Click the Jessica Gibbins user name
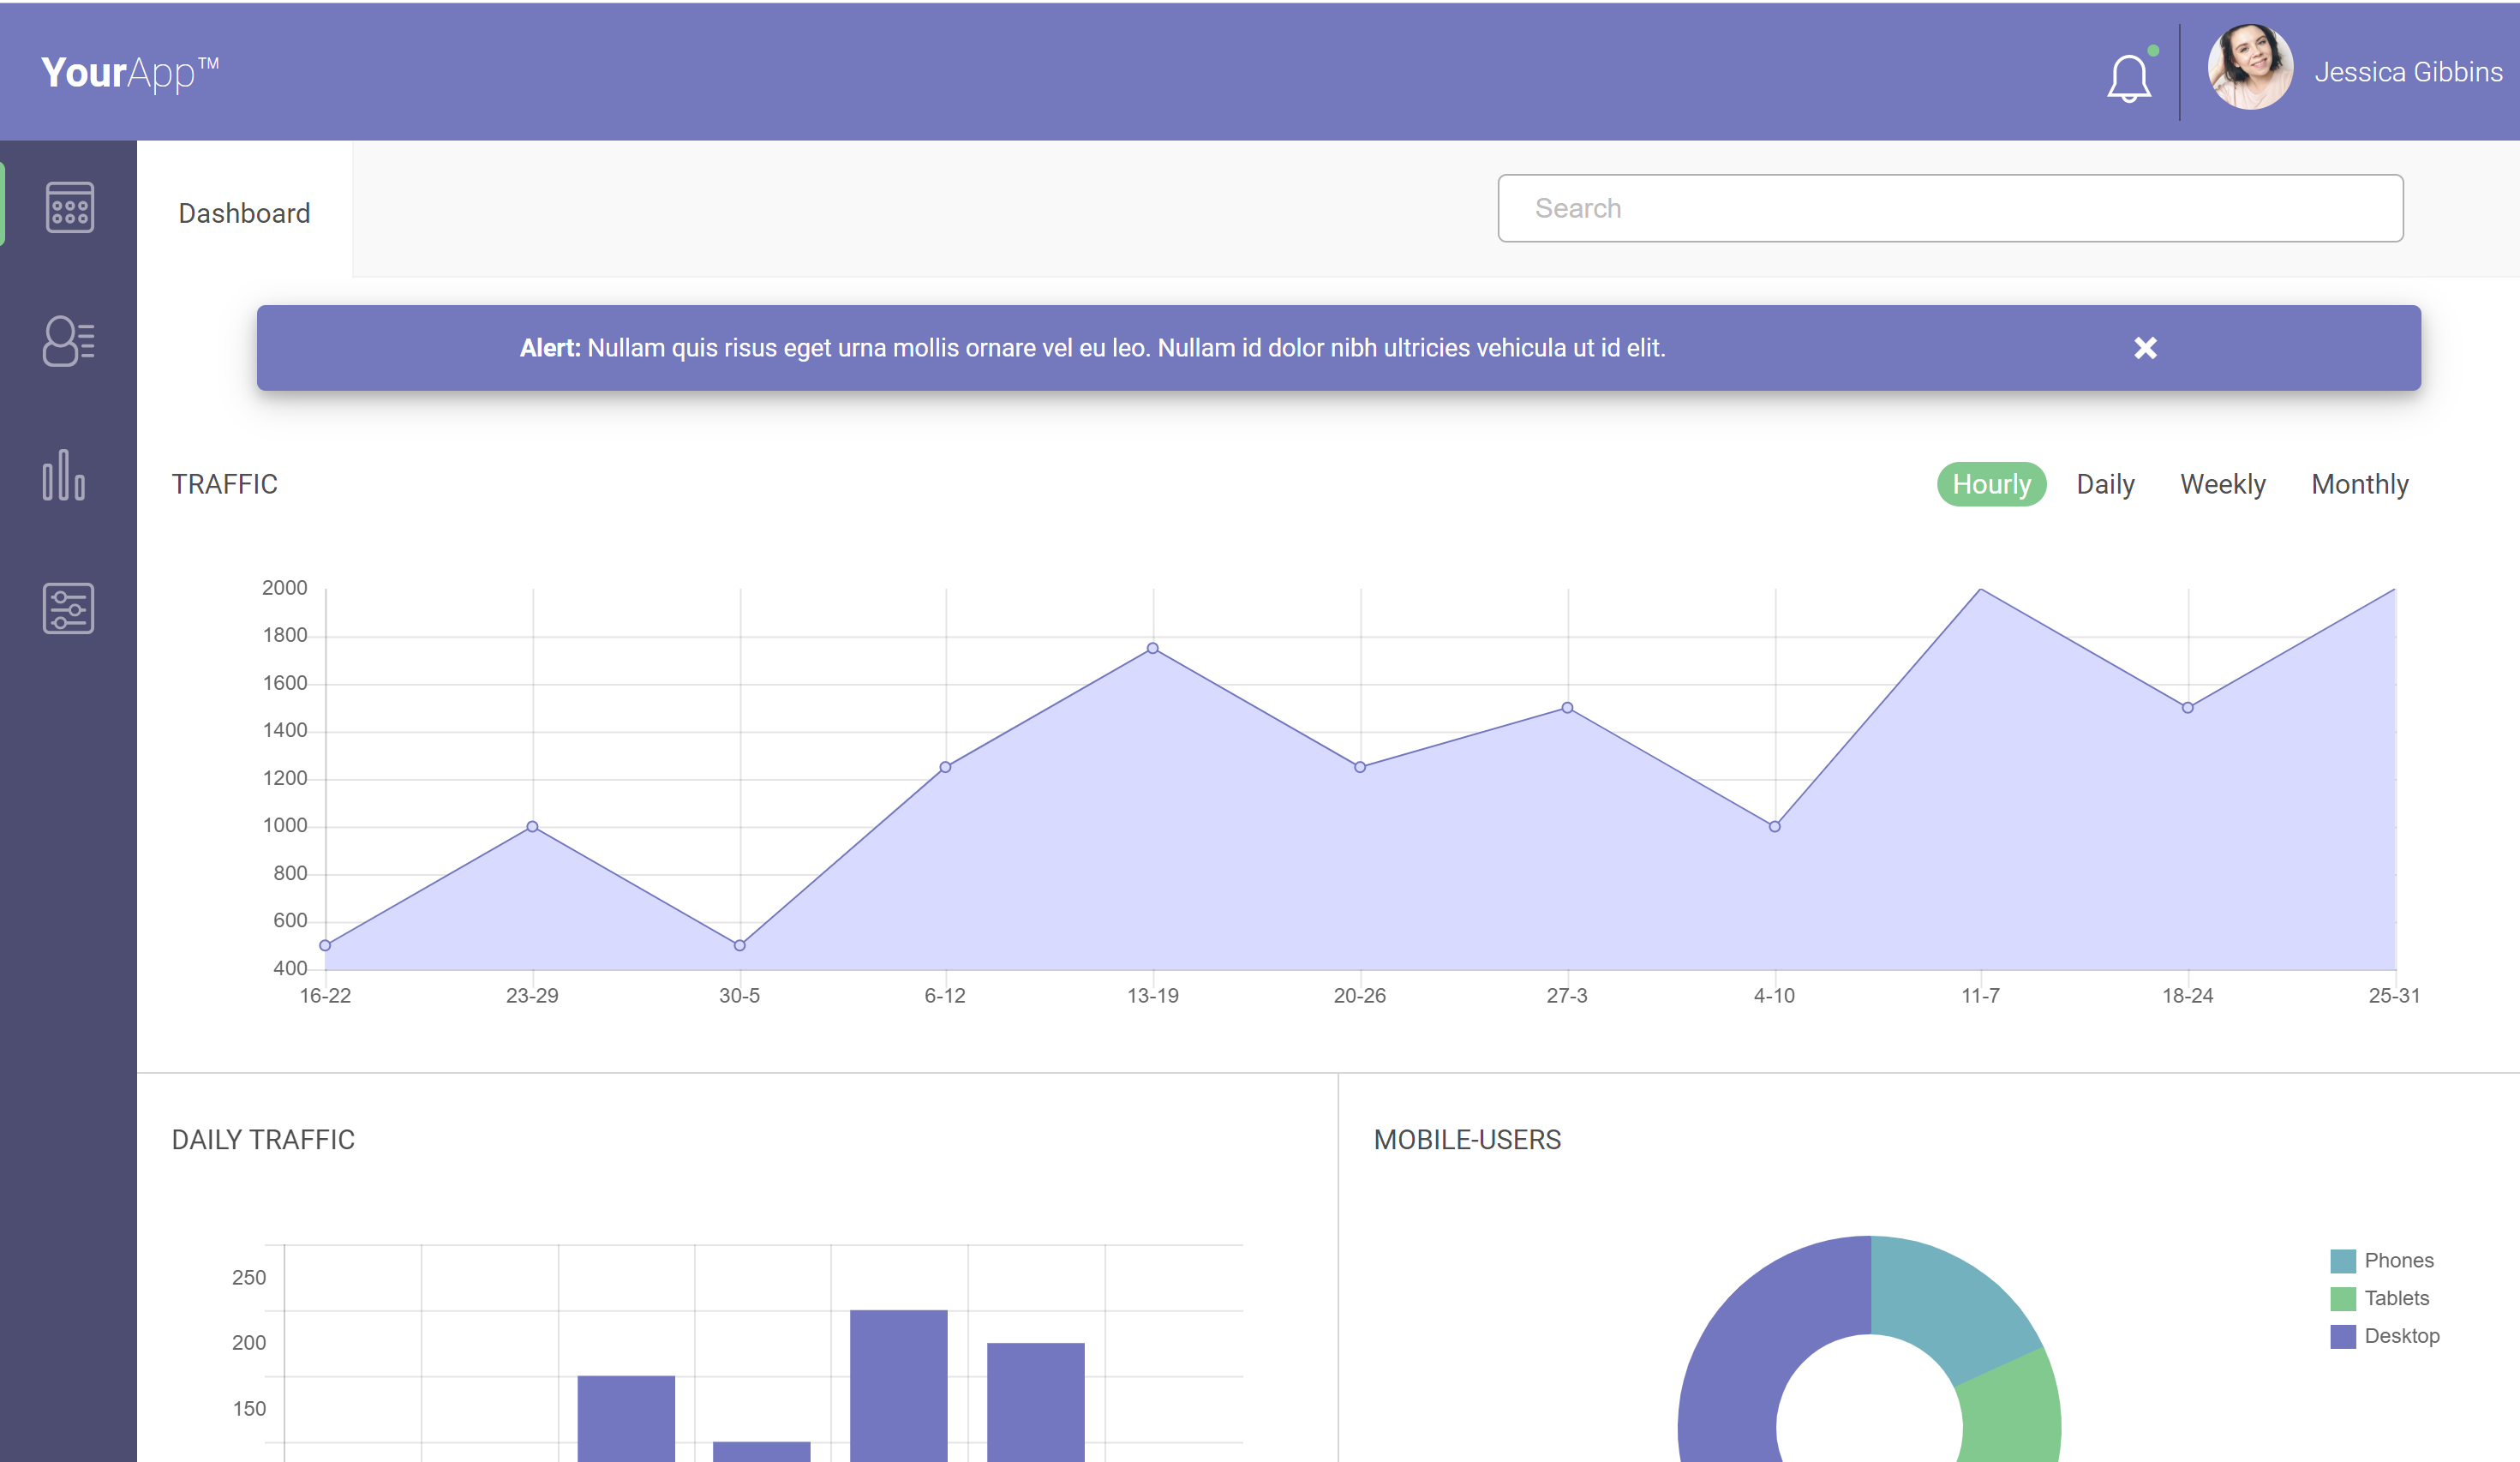Image resolution: width=2520 pixels, height=1462 pixels. pyautogui.click(x=2408, y=72)
